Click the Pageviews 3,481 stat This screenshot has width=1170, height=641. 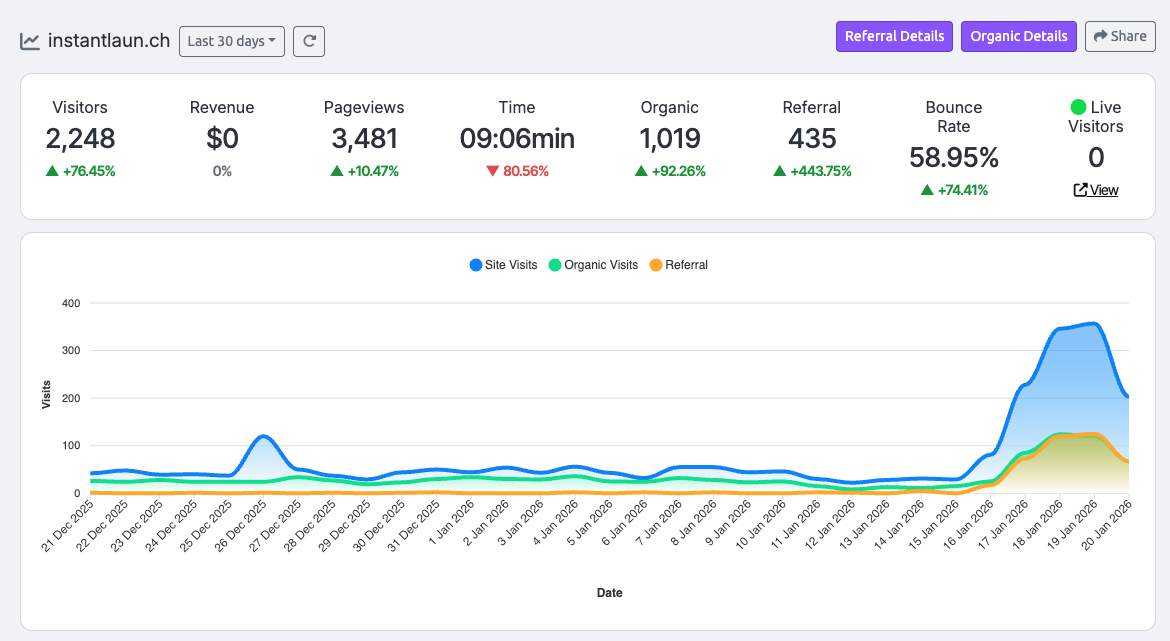tap(364, 138)
